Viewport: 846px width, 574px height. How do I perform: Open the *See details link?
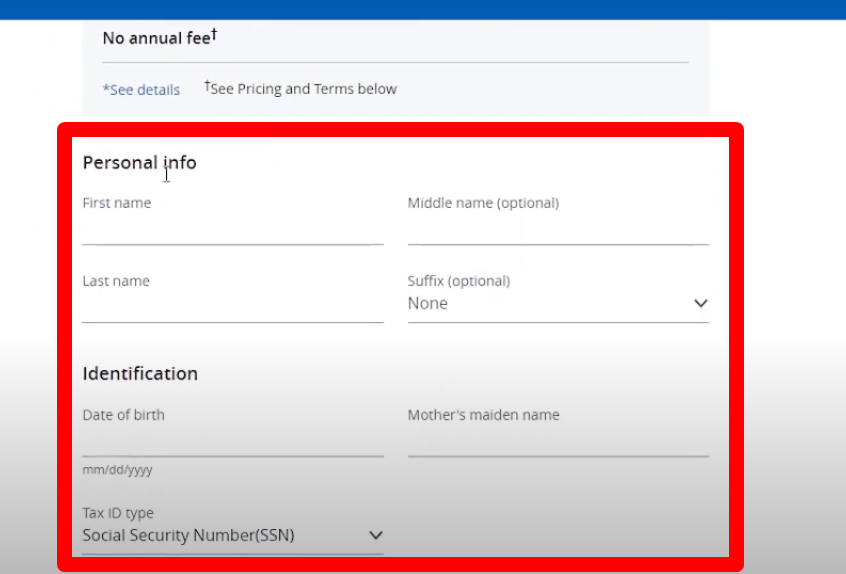(141, 90)
